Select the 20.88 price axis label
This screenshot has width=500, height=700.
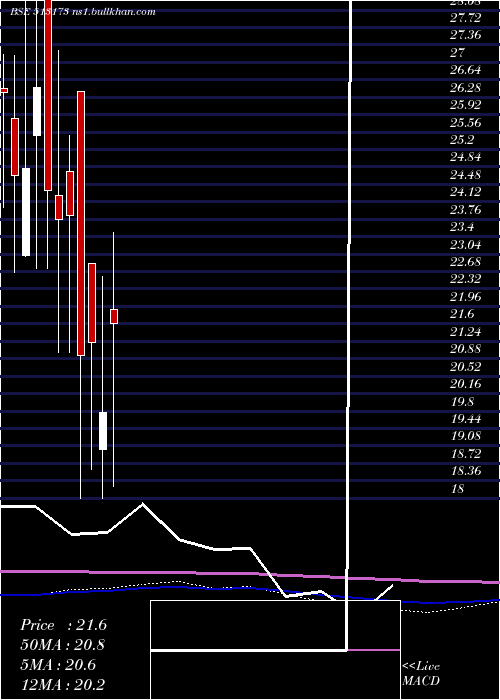click(x=466, y=349)
